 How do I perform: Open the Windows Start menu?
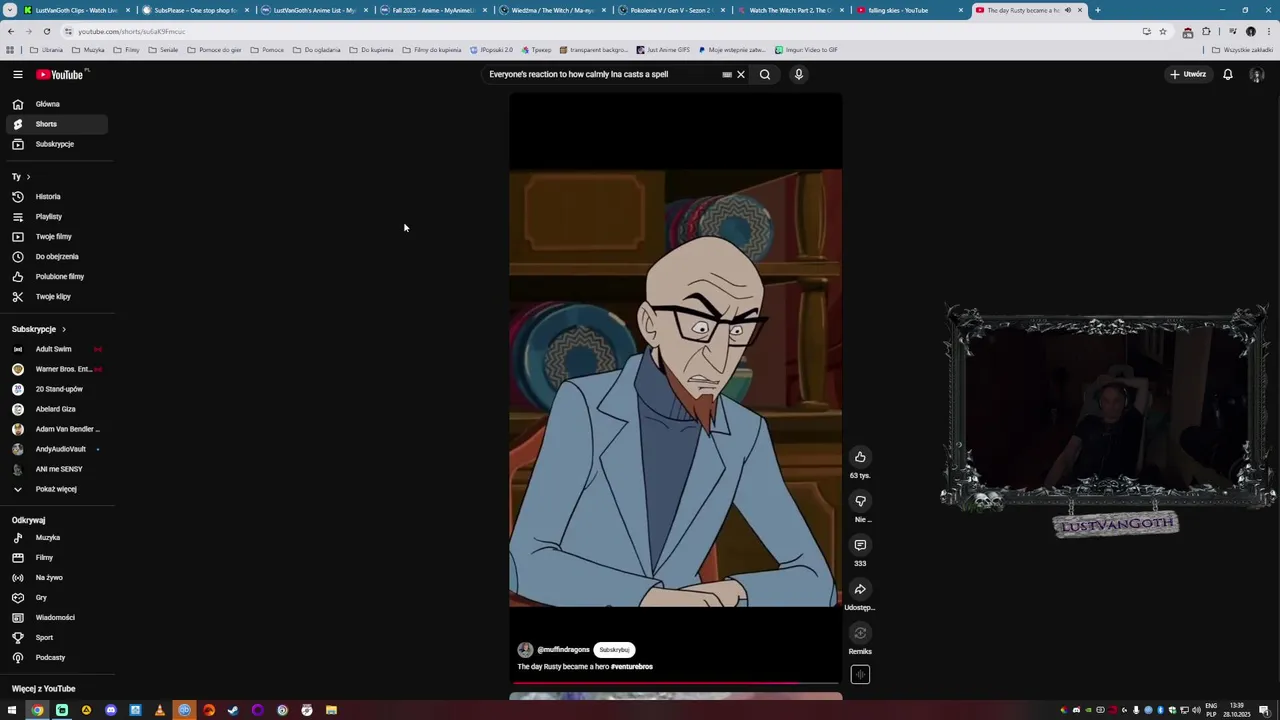tap(12, 710)
